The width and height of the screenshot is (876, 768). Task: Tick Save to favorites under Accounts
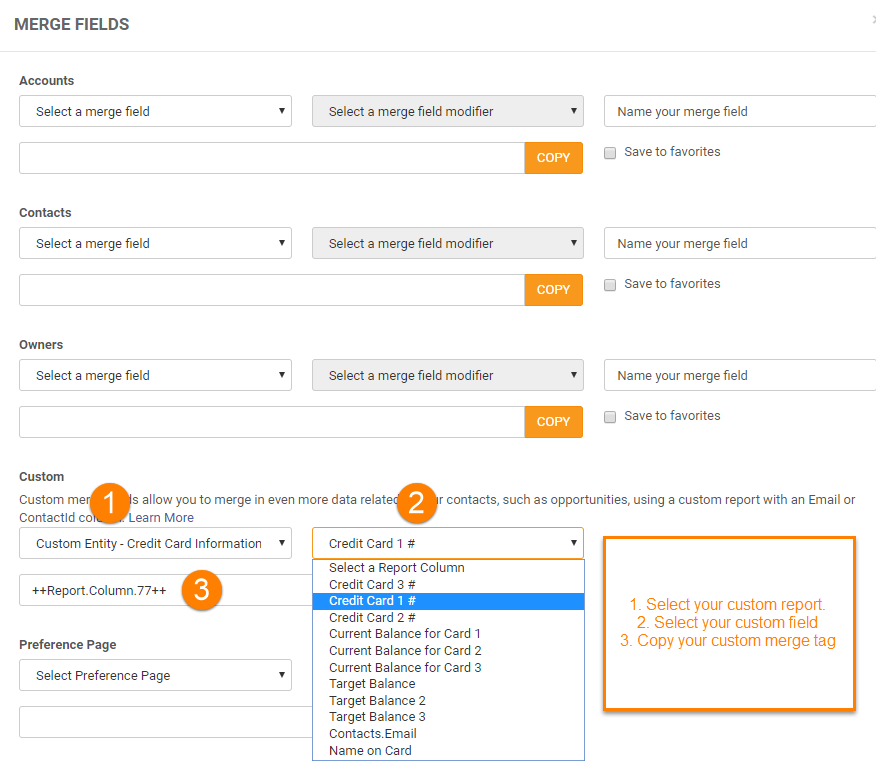pos(610,153)
